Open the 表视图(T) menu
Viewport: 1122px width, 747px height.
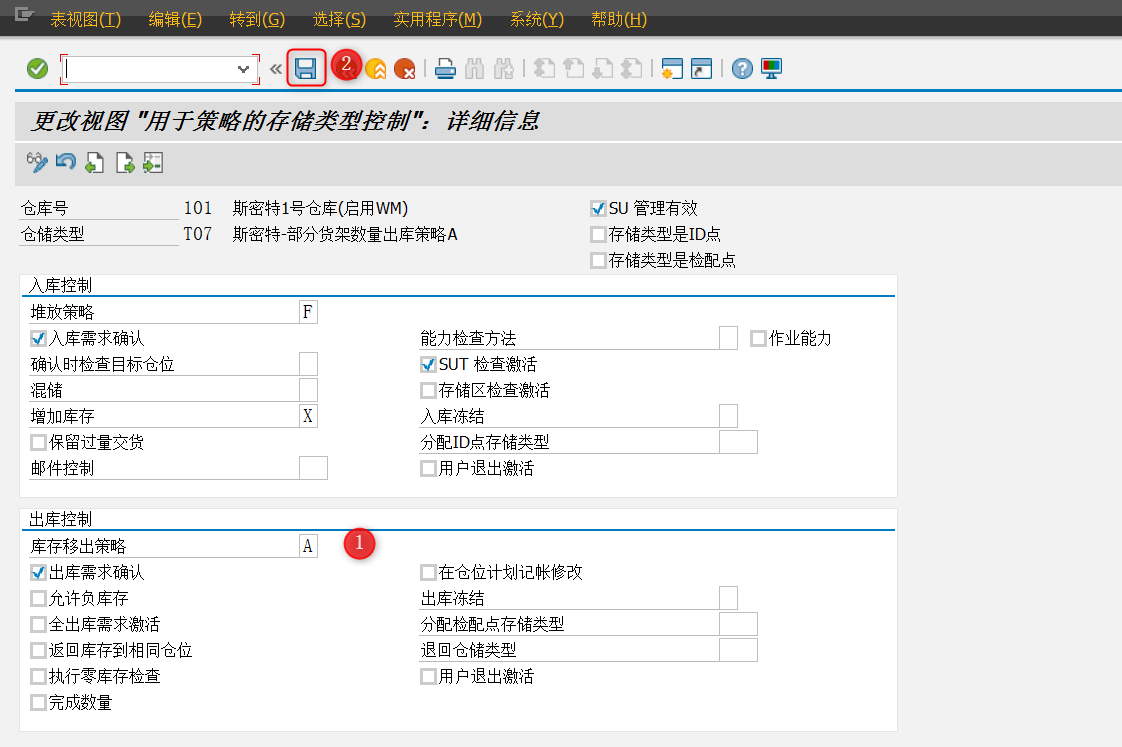click(86, 19)
